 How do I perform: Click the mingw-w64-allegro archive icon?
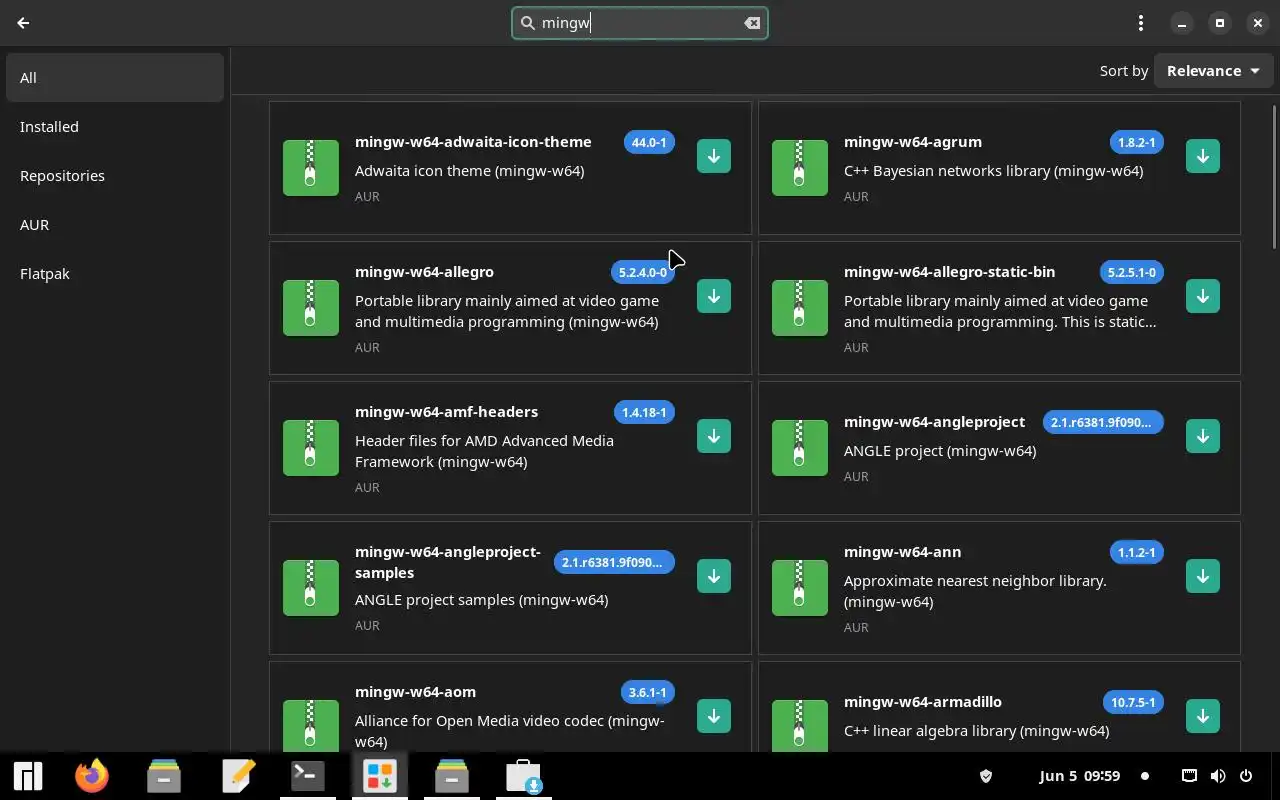[311, 307]
